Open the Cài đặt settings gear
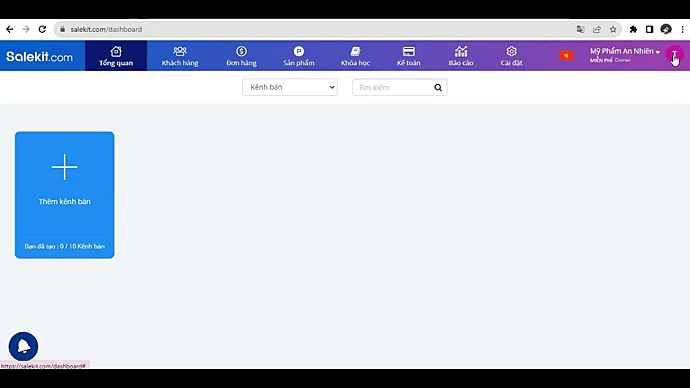This screenshot has width=690, height=388. [511, 56]
